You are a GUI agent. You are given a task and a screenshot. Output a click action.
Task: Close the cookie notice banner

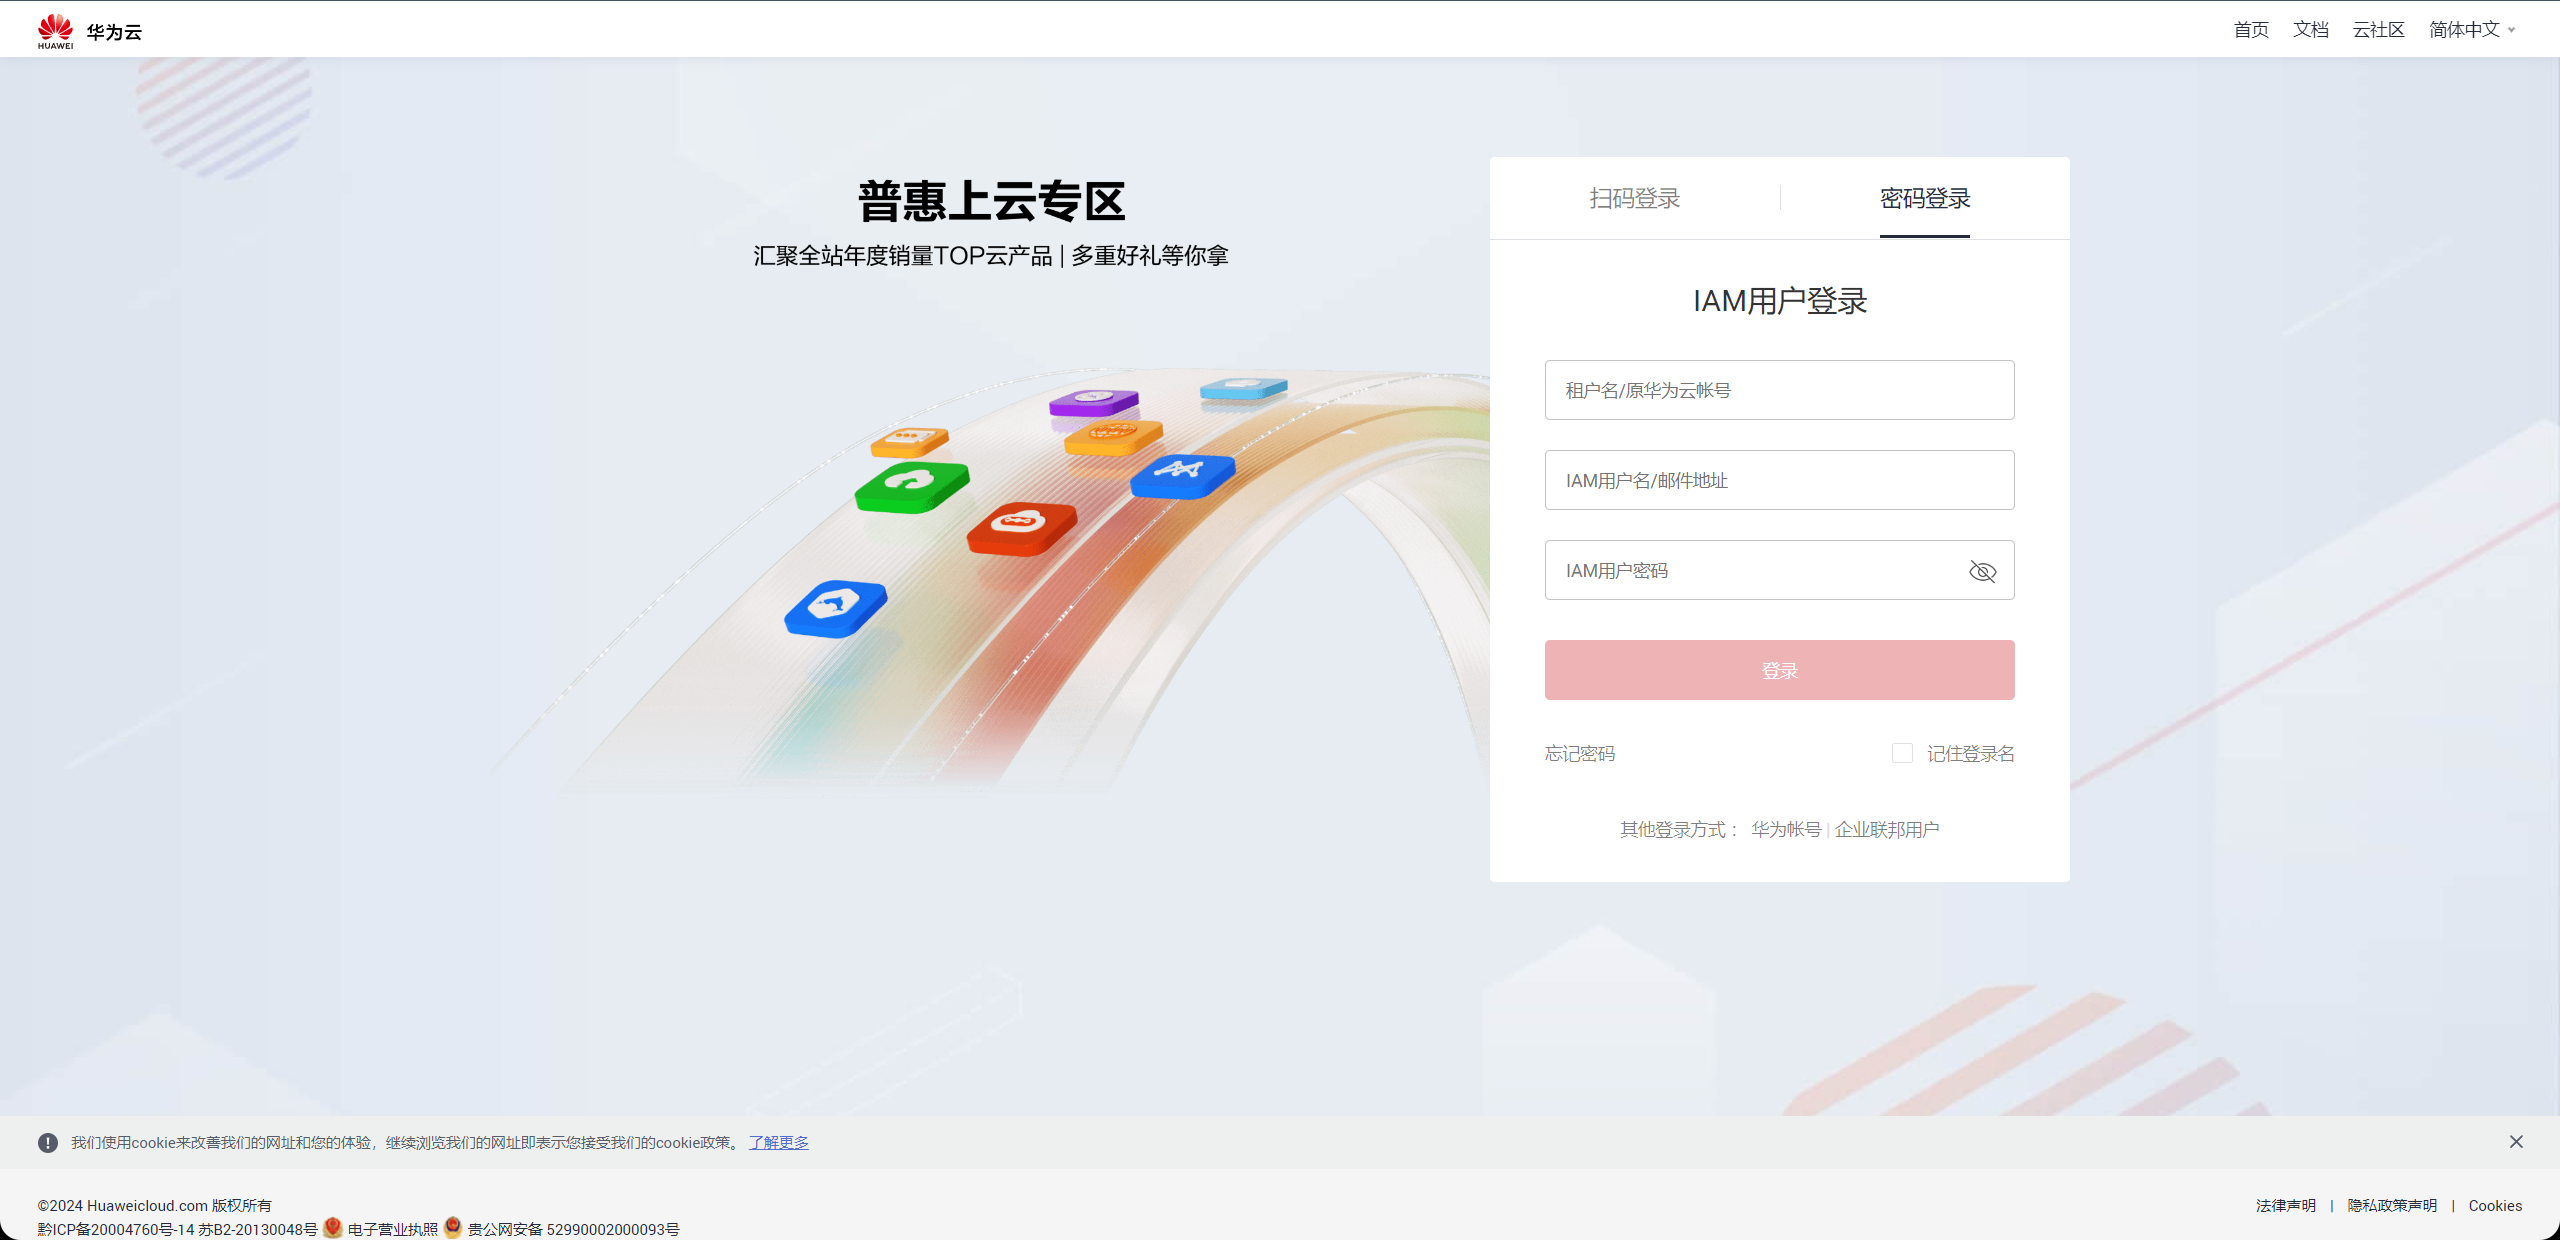coord(2516,1142)
